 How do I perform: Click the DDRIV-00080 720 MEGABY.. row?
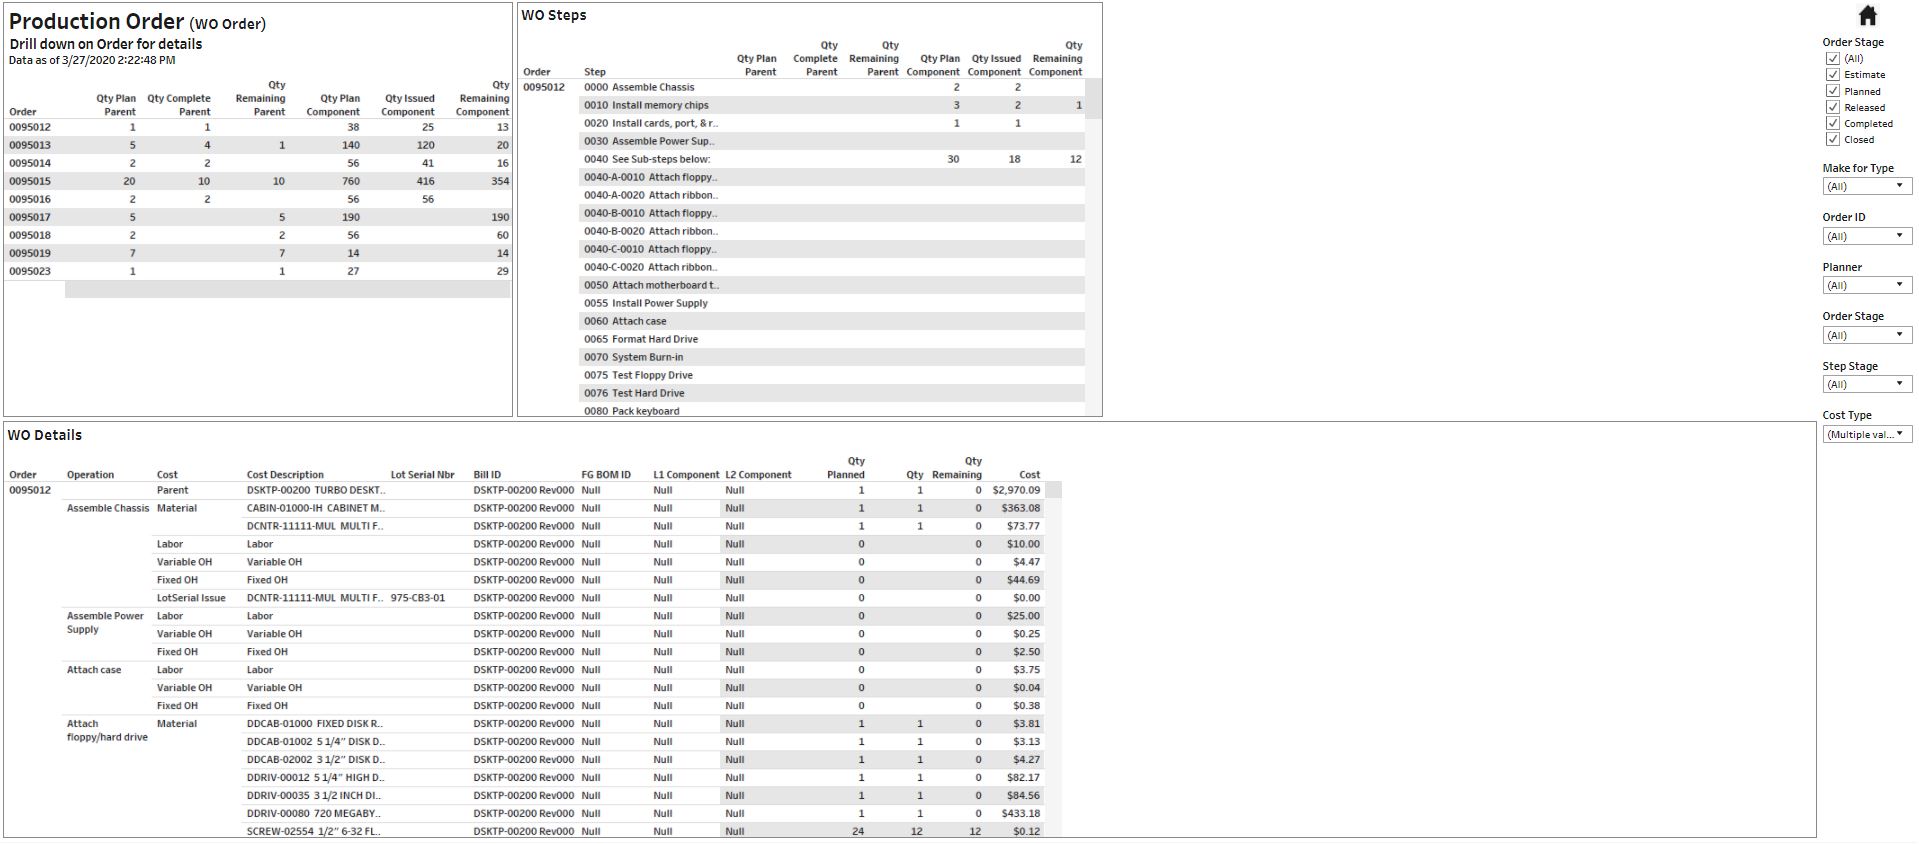(313, 813)
